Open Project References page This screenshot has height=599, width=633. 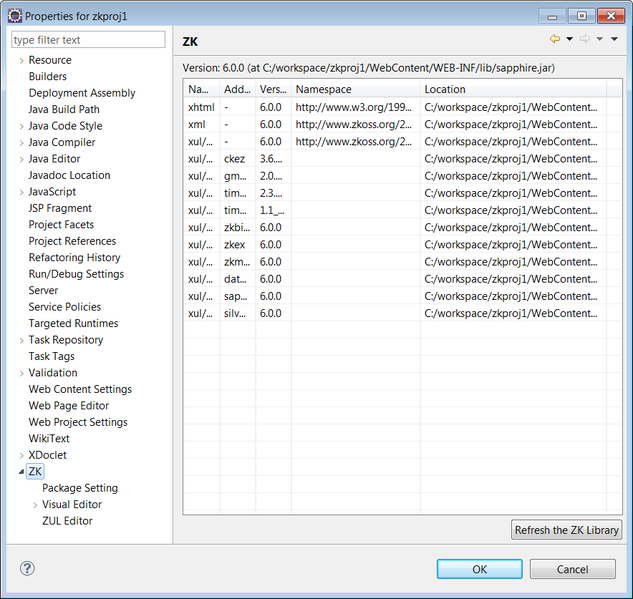tap(72, 241)
